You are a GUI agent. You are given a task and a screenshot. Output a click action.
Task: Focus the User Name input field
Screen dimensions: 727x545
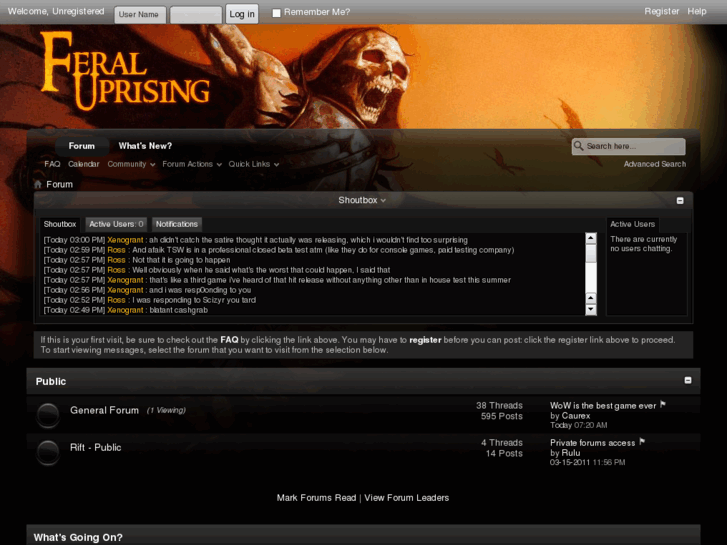tap(140, 14)
